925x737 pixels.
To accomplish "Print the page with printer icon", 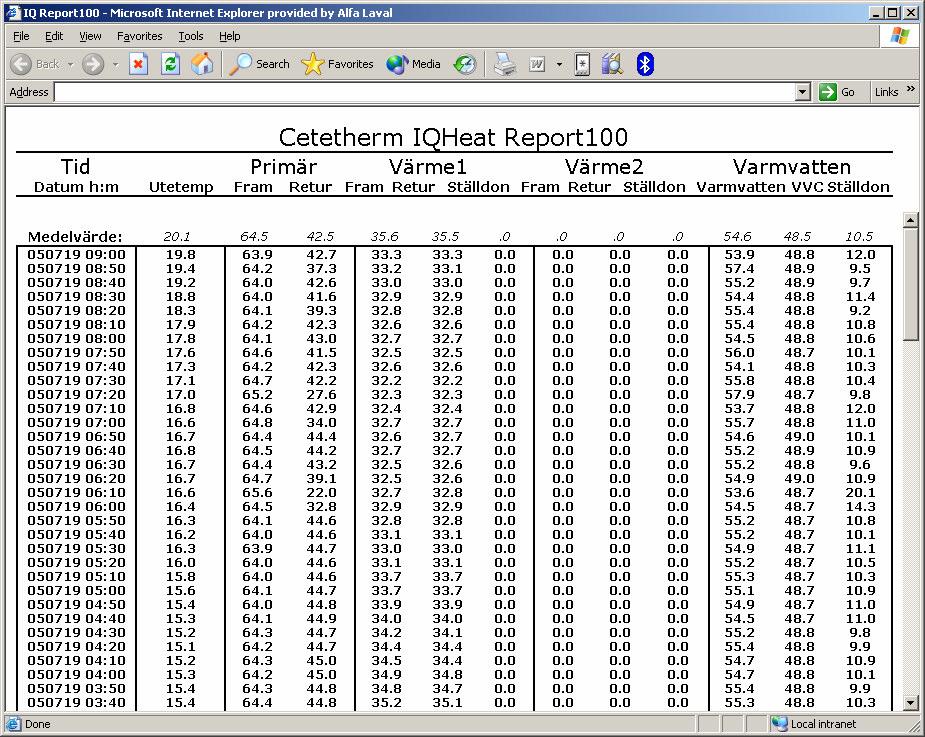I will point(504,64).
